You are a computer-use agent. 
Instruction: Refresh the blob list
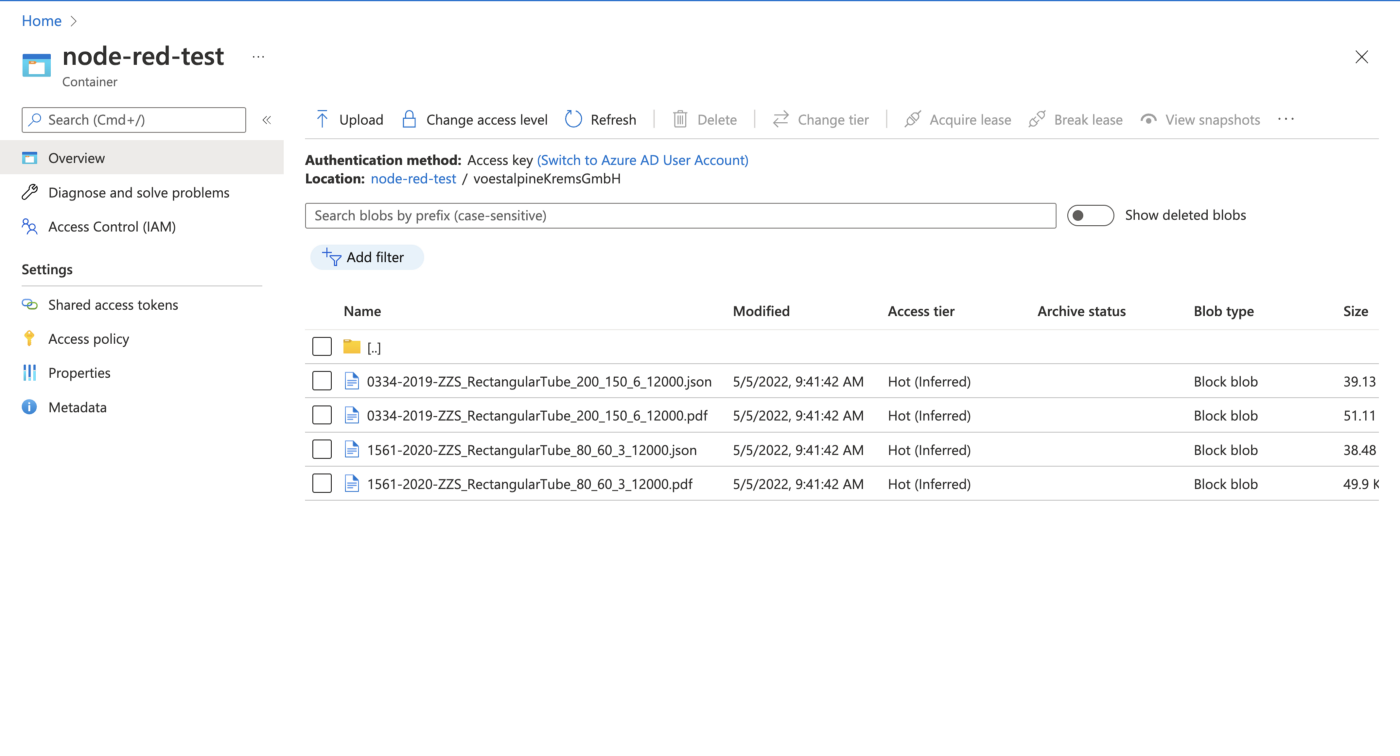pyautogui.click(x=601, y=119)
